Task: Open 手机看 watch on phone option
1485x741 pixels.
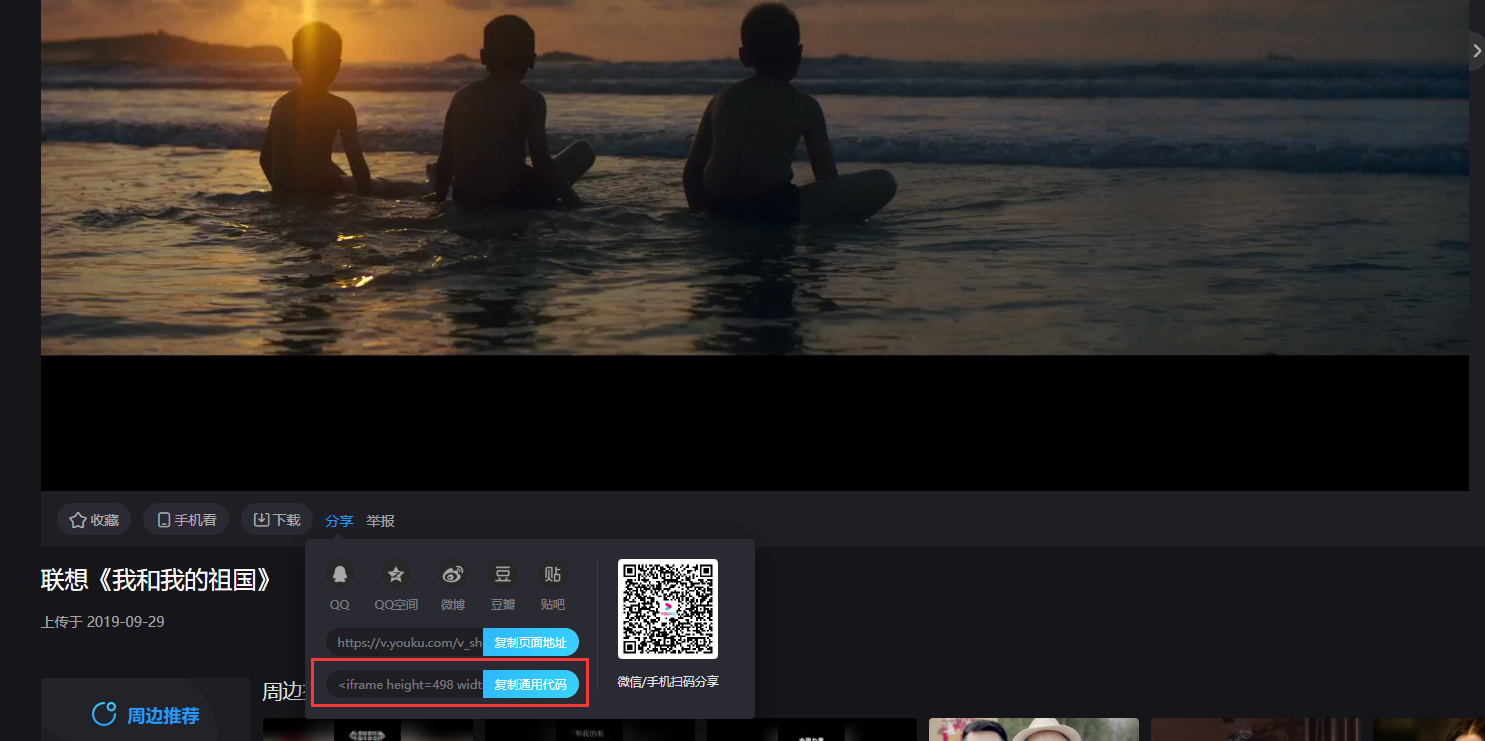Action: pos(186,520)
